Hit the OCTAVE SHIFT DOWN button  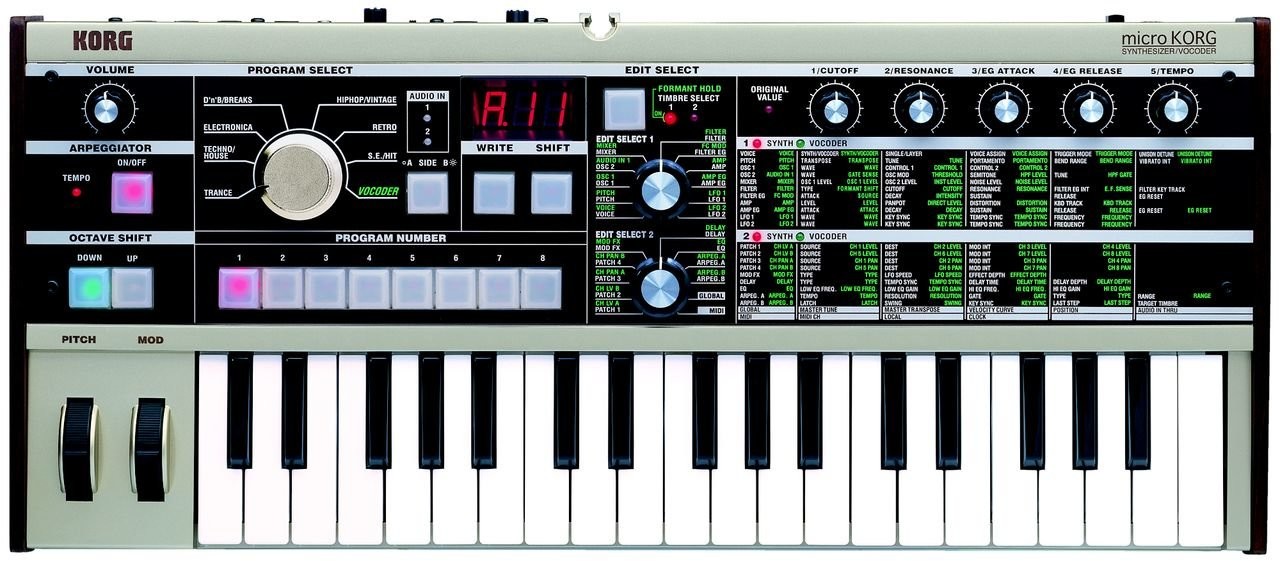(89, 288)
